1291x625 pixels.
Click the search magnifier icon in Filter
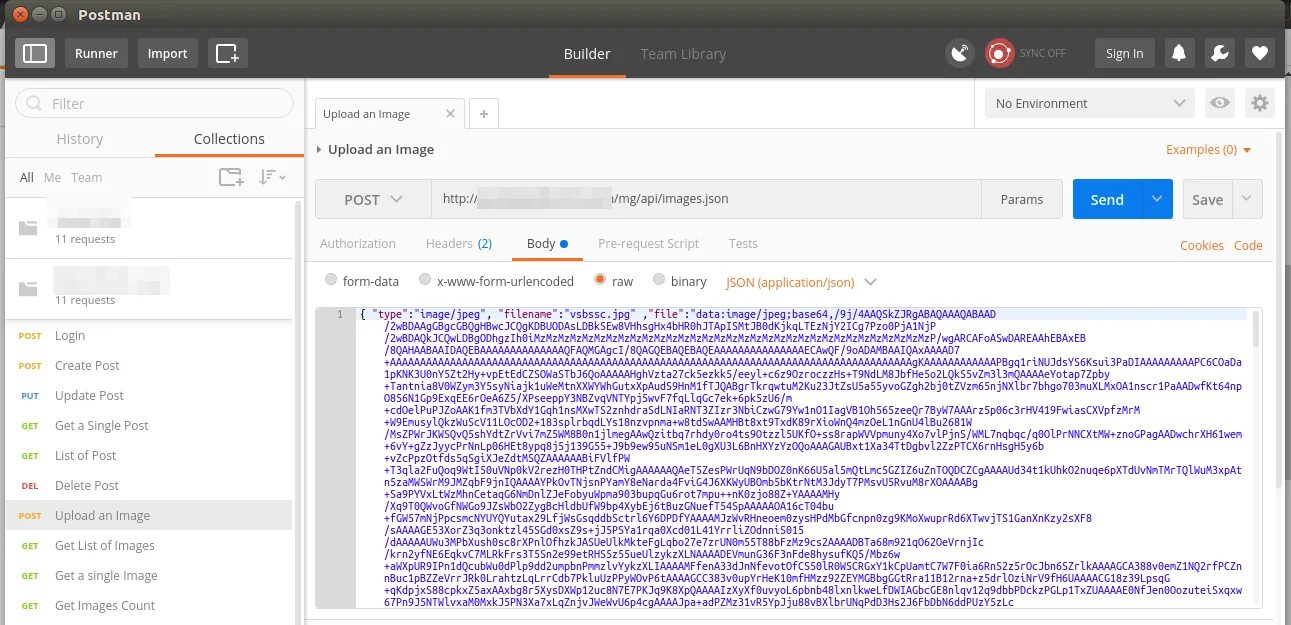click(34, 103)
